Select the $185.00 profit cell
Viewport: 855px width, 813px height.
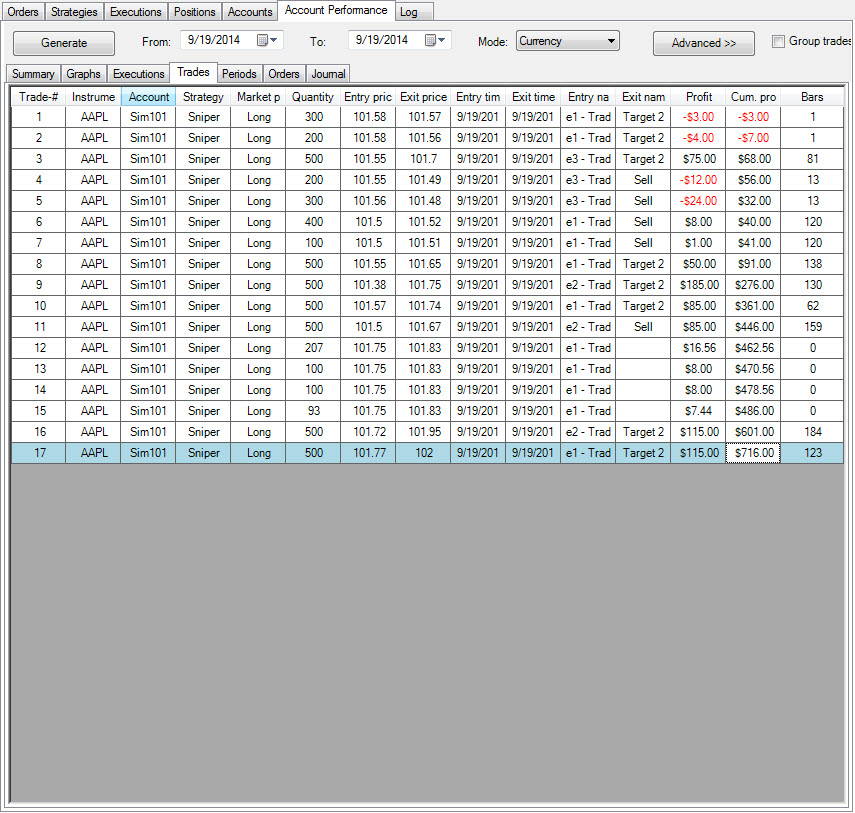(x=699, y=285)
